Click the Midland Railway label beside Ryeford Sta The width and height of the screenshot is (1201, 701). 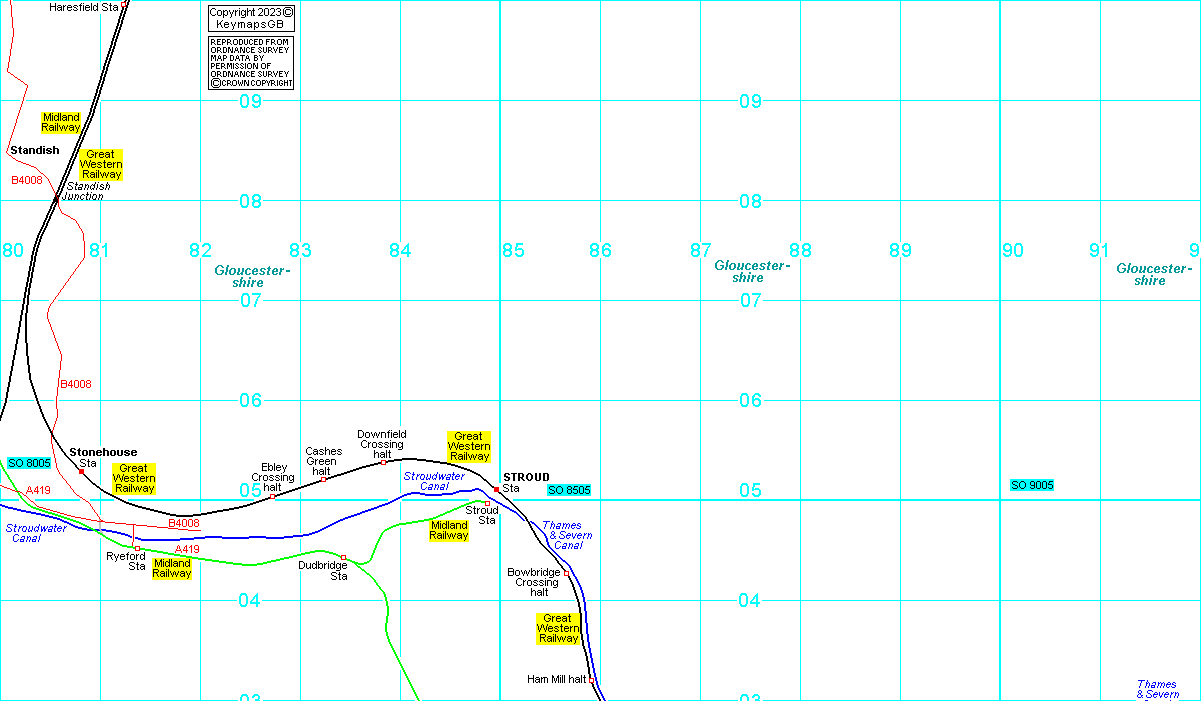tap(172, 569)
